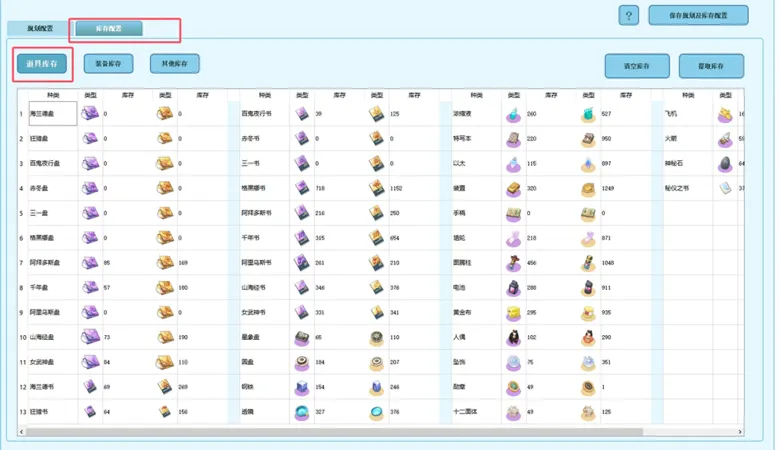Click gold-base doll icon in 人偶 row
This screenshot has height=450, width=780.
click(x=588, y=338)
